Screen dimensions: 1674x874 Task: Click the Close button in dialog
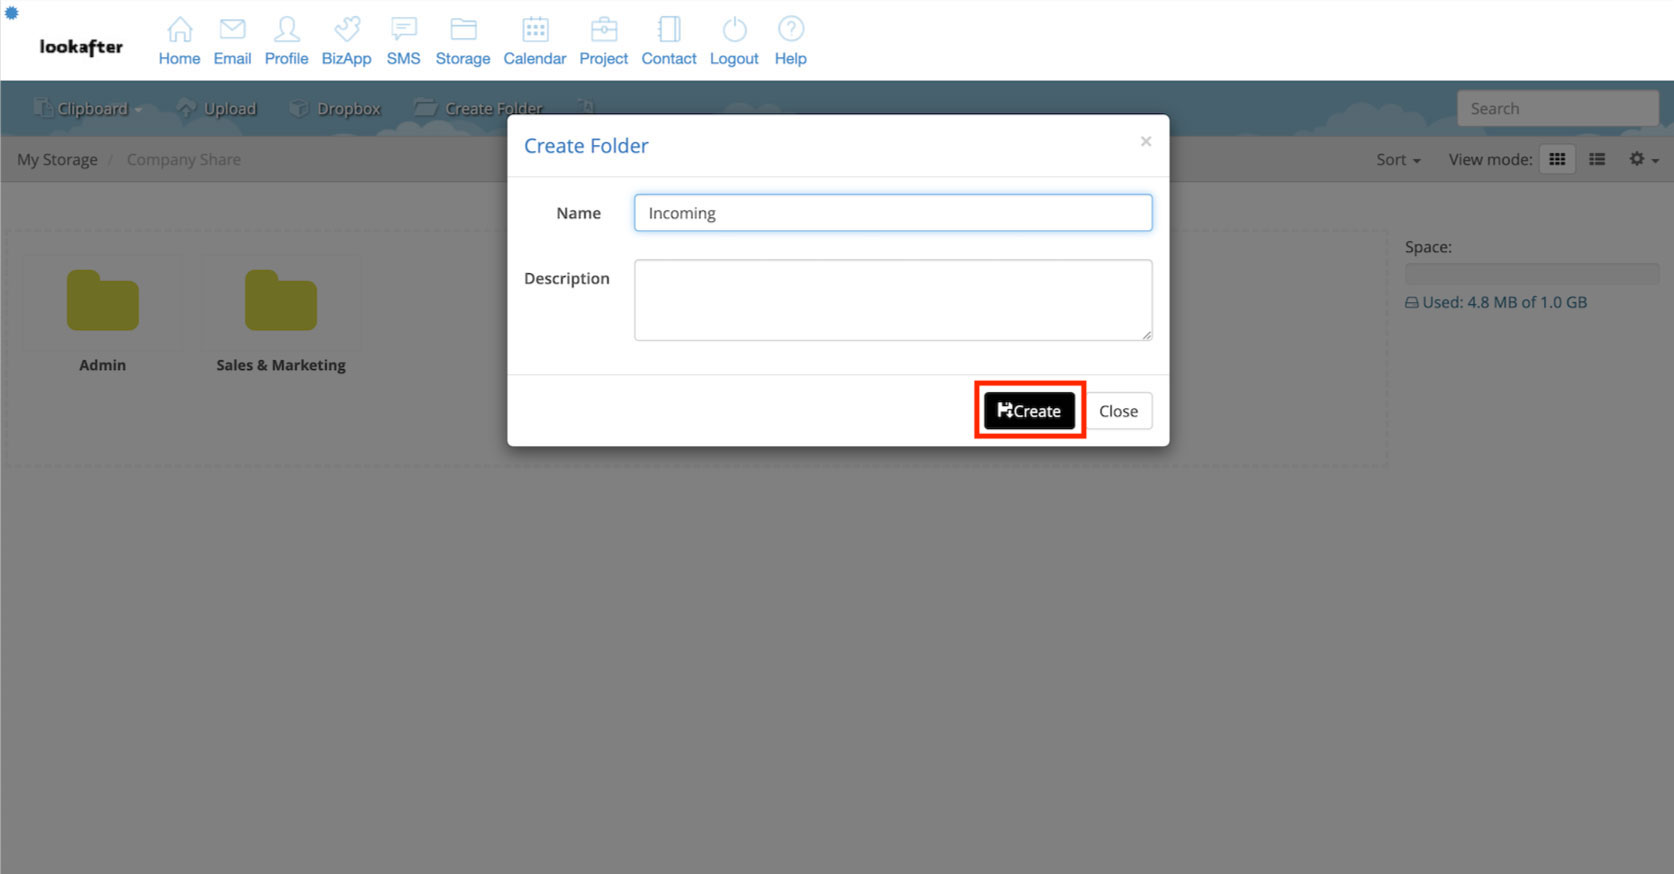(1118, 411)
